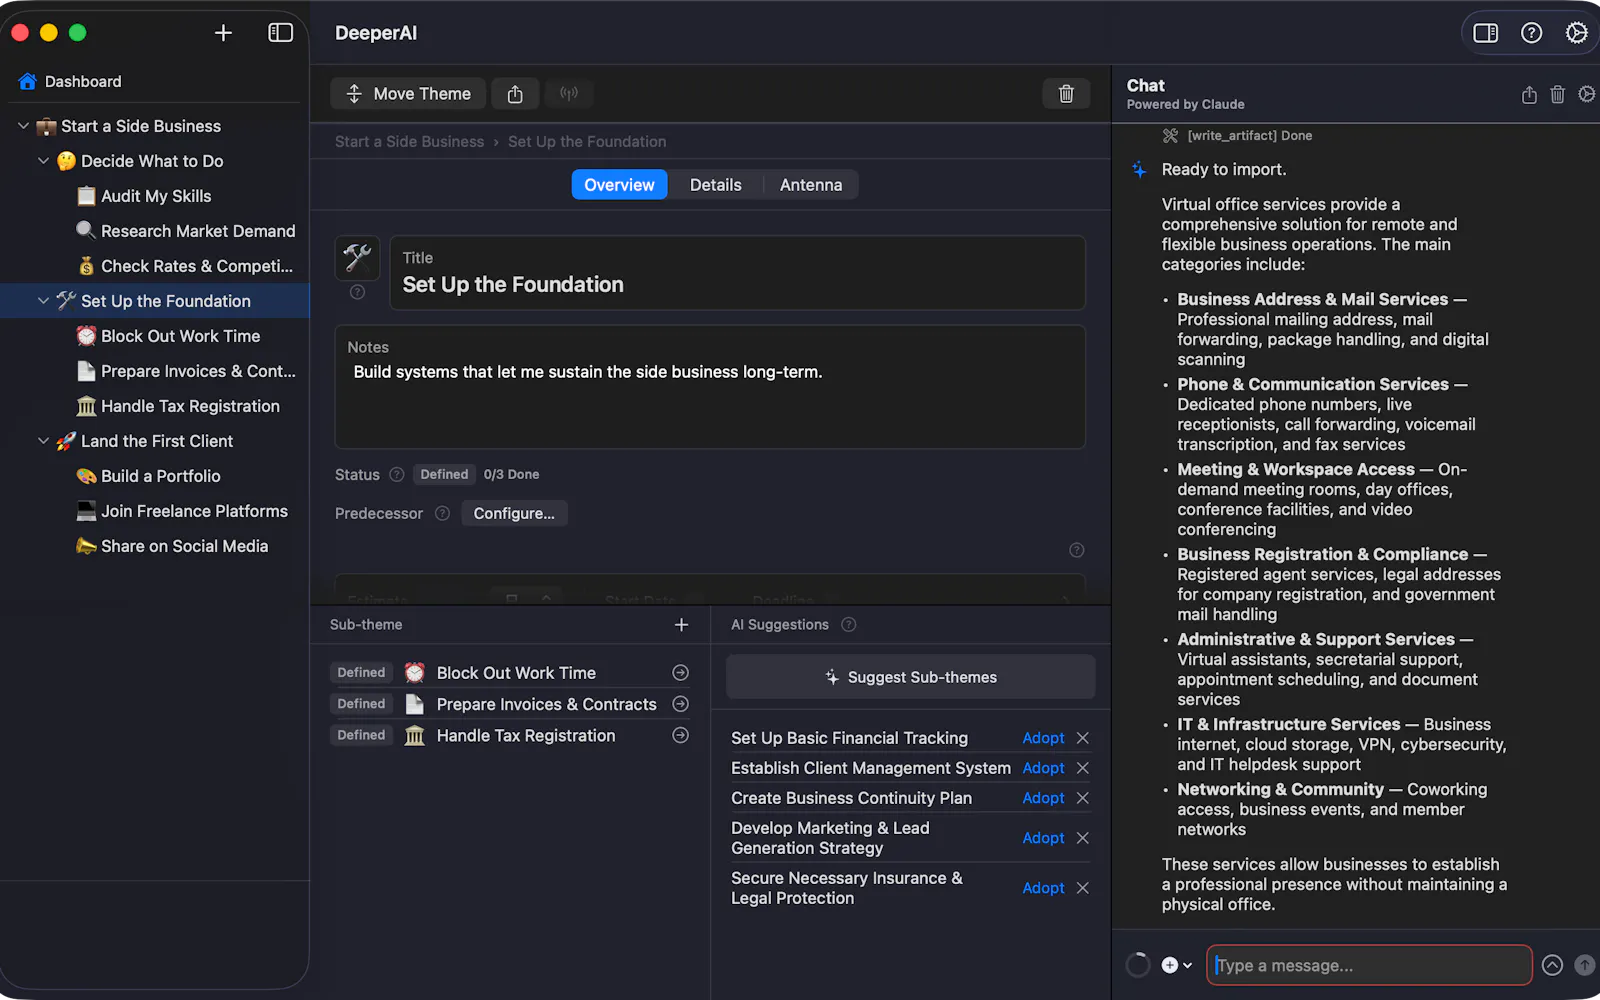This screenshot has height=1000, width=1600.
Task: Select Check Rates & Competi... in sidebar
Action: point(185,266)
